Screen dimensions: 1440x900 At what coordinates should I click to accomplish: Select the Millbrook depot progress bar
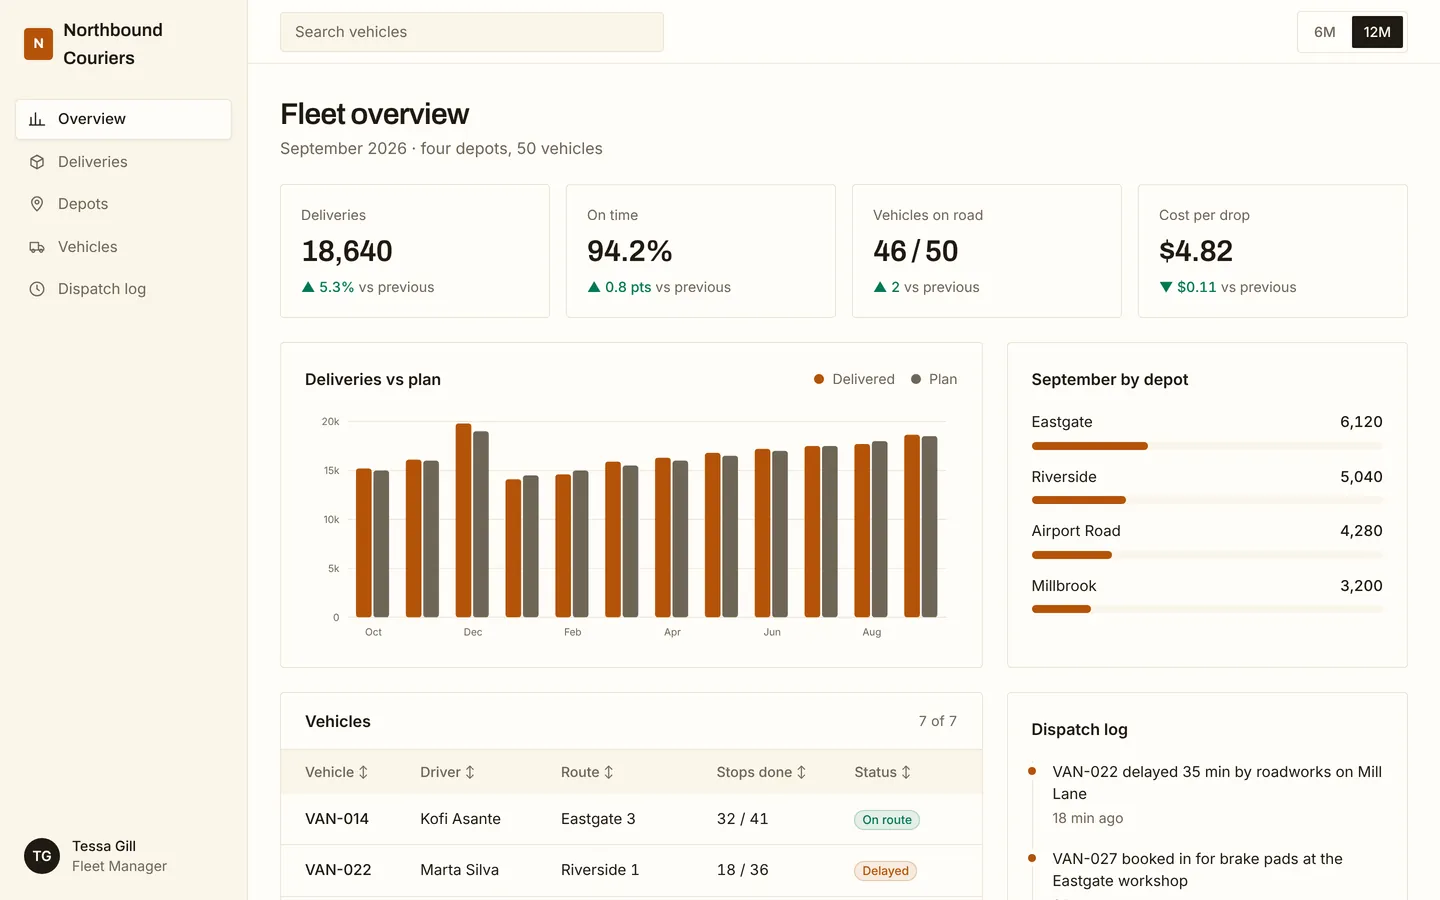[x=1207, y=609]
